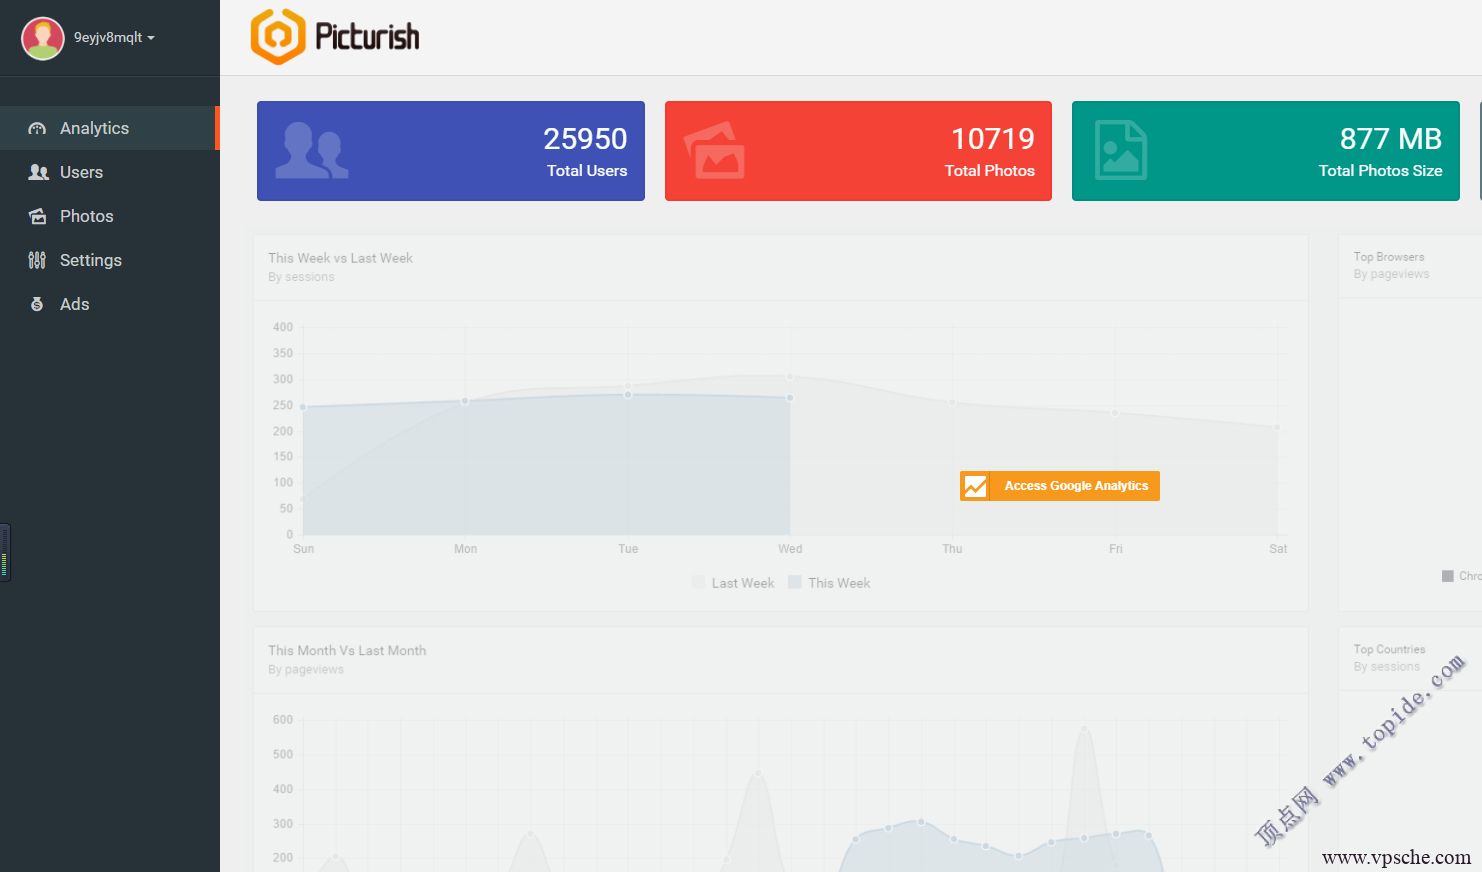The width and height of the screenshot is (1482, 872).
Task: Click the Analytics gauge icon in sidebar
Action: pos(37,128)
